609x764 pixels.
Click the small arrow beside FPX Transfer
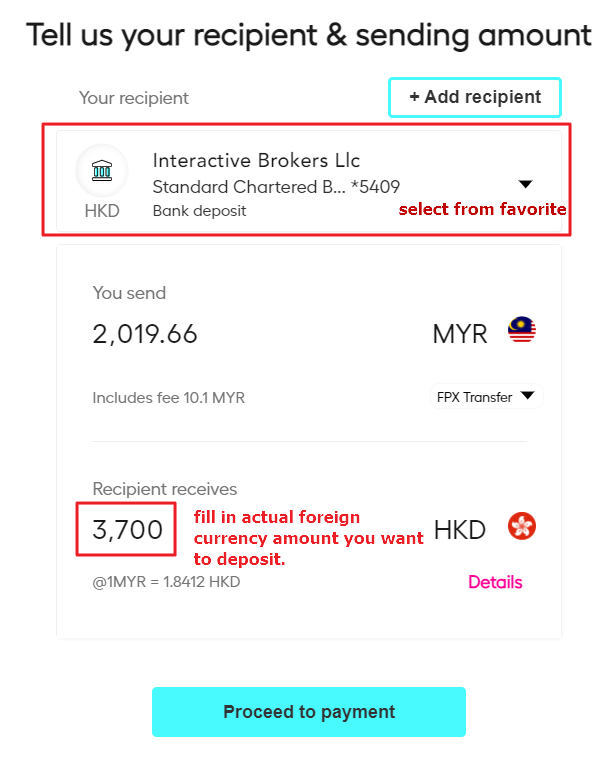pos(528,395)
